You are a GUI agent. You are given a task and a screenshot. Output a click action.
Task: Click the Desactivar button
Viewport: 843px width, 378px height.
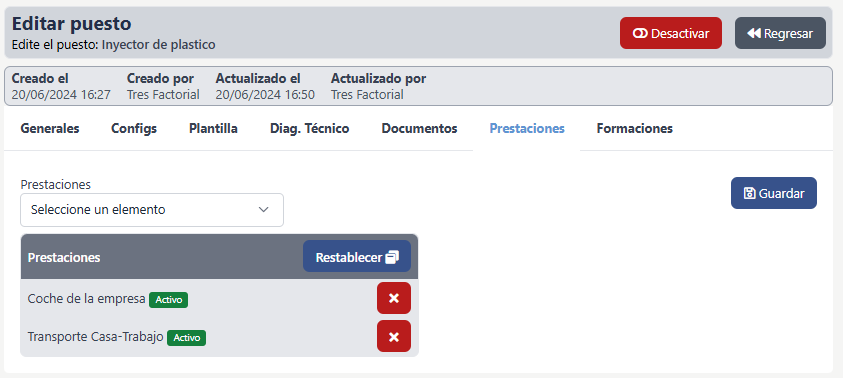point(670,33)
